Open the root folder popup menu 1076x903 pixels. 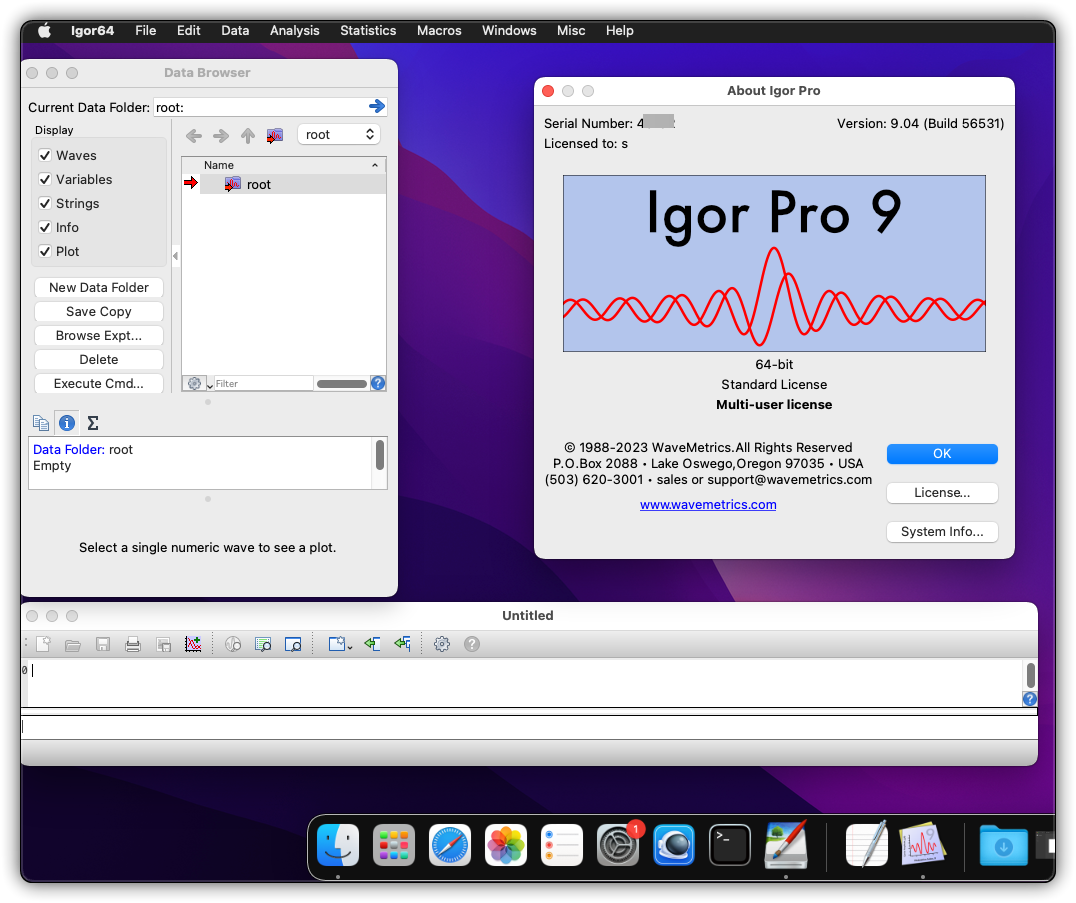tap(339, 134)
